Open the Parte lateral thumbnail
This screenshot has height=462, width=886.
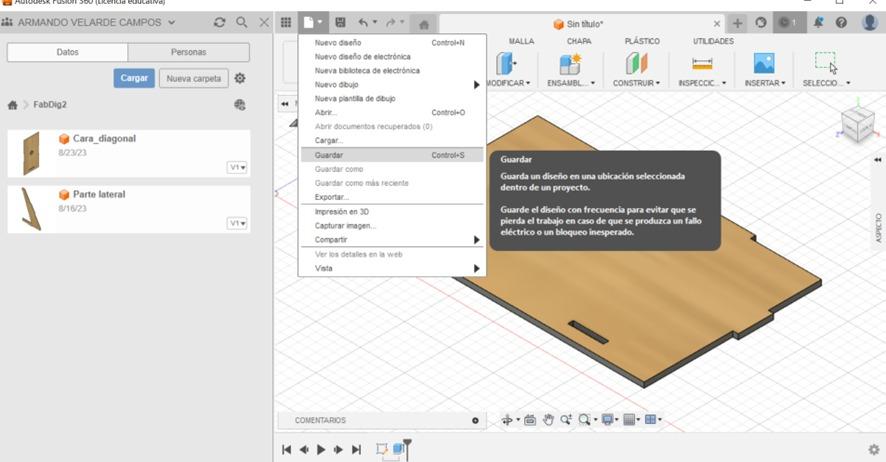(x=31, y=209)
